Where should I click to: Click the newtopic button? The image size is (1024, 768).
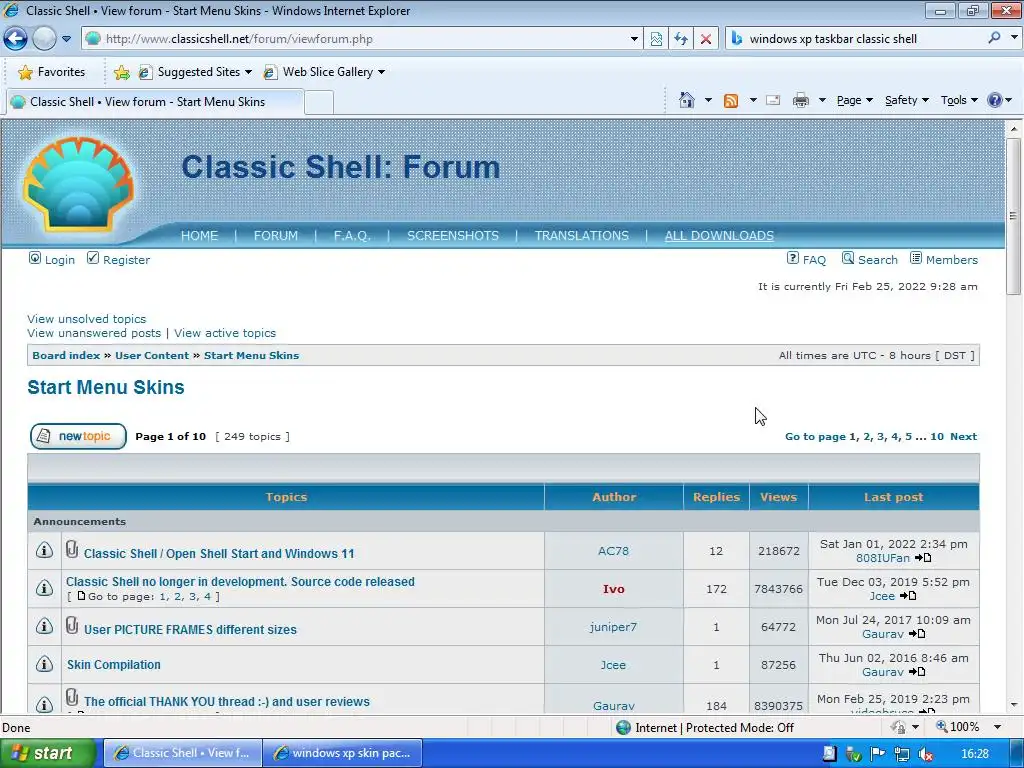click(78, 436)
